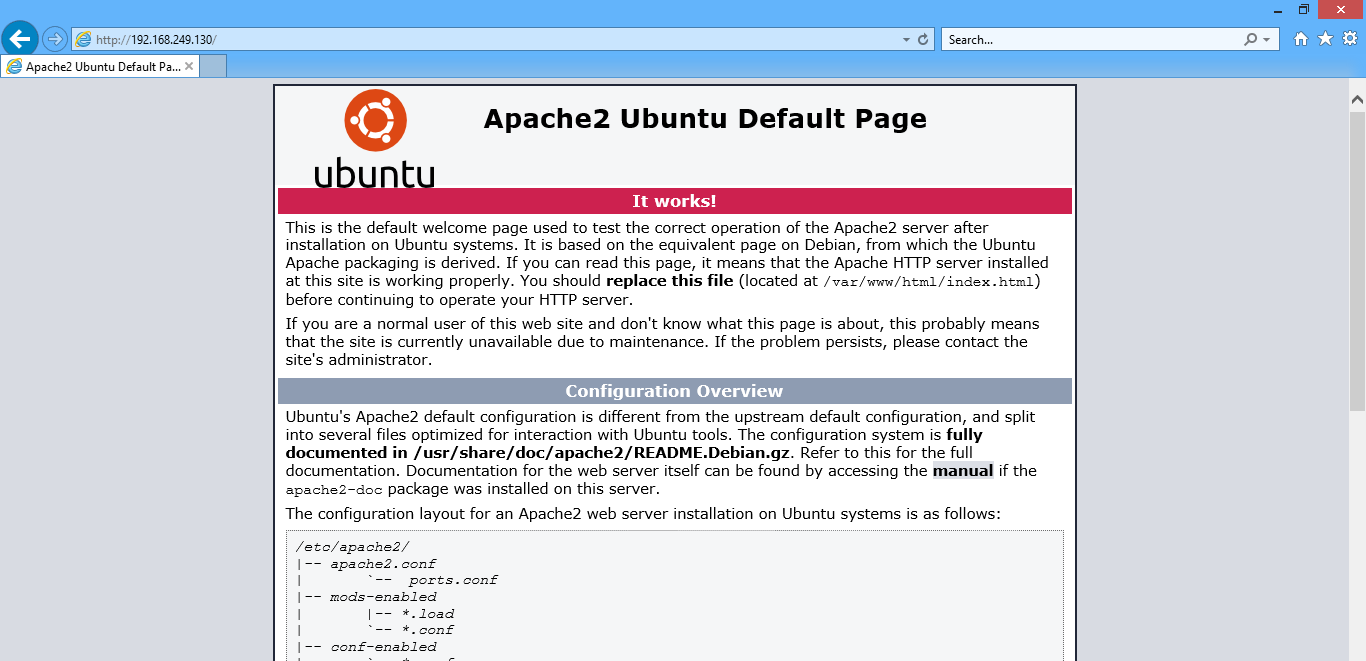The width and height of the screenshot is (1366, 661).
Task: Click the It works! banner
Action: [675, 201]
